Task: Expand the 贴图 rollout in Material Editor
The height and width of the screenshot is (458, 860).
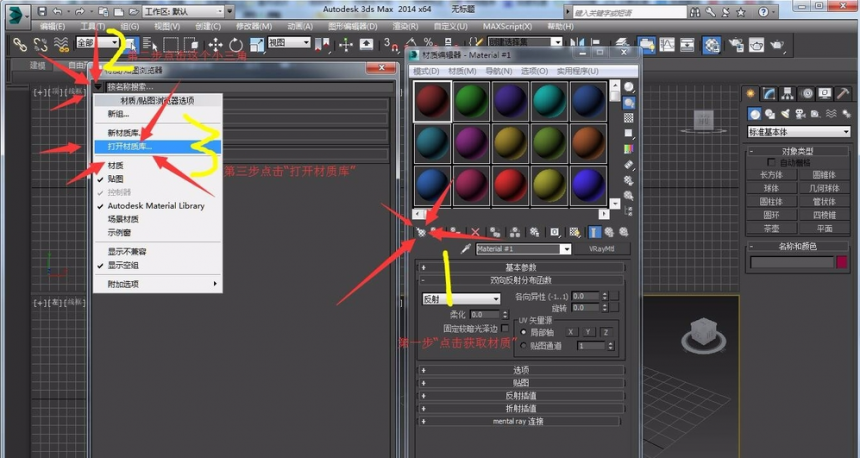Action: 521,383
